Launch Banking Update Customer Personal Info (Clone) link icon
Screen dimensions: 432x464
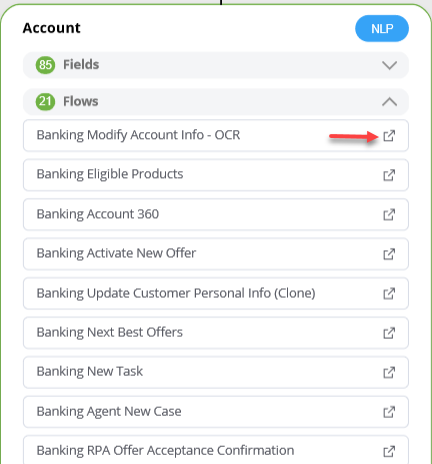point(389,294)
